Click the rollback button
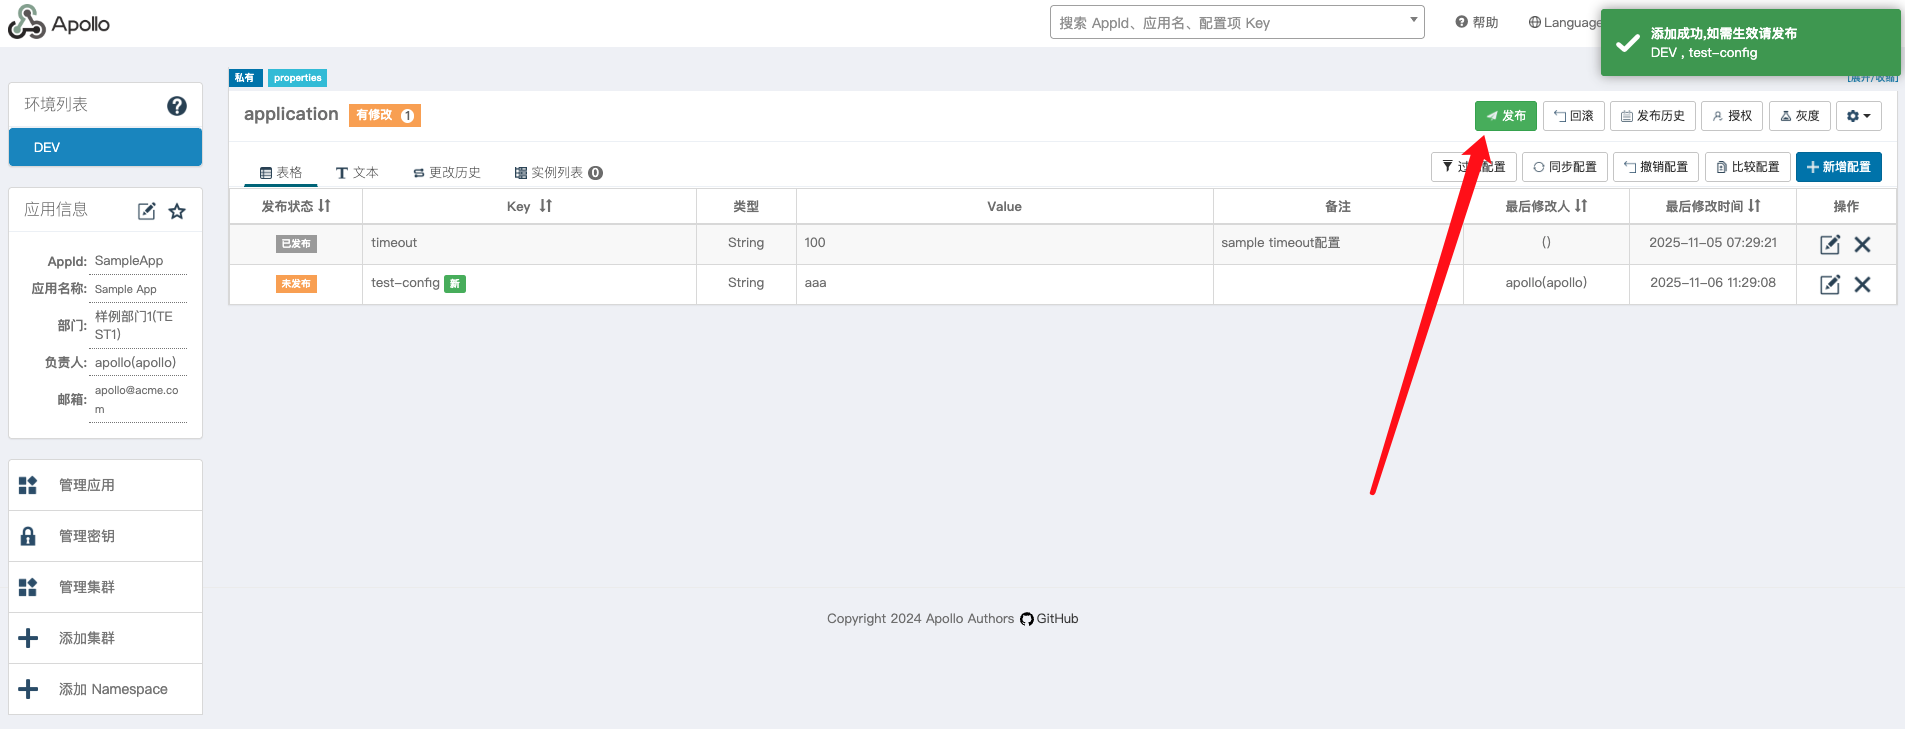1905x729 pixels. 1574,116
